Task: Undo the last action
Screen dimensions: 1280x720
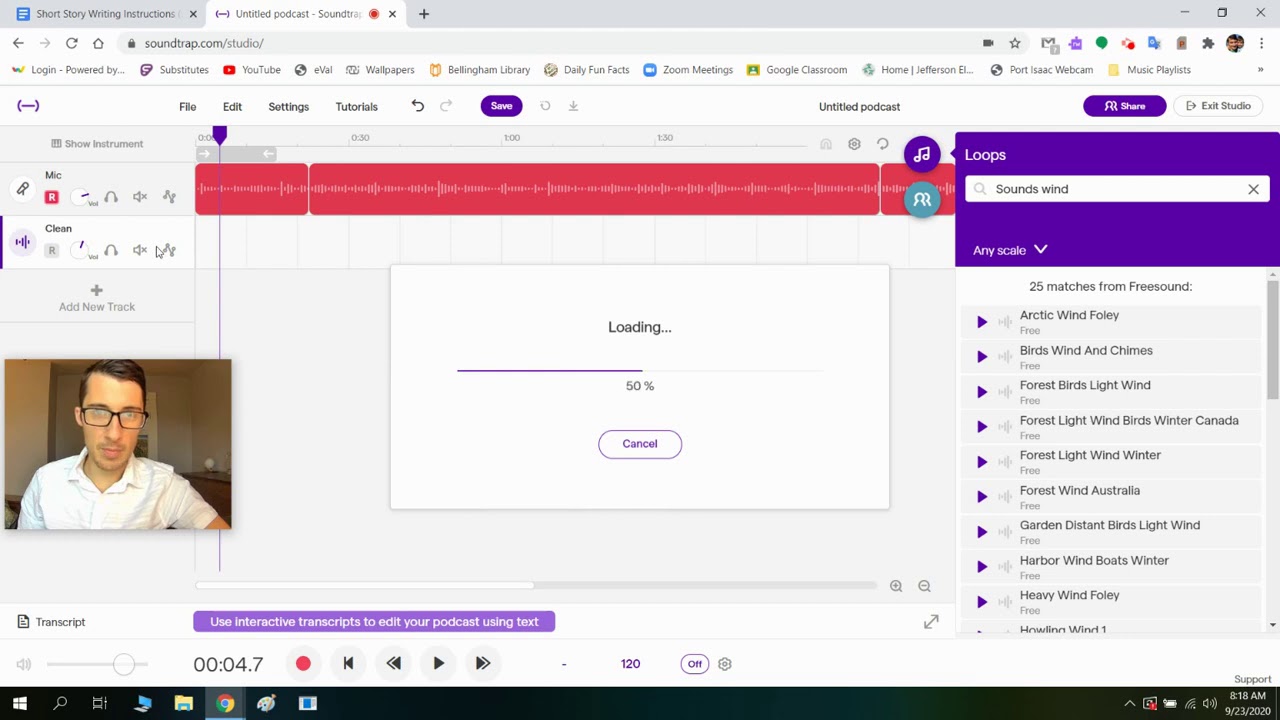Action: (x=418, y=106)
